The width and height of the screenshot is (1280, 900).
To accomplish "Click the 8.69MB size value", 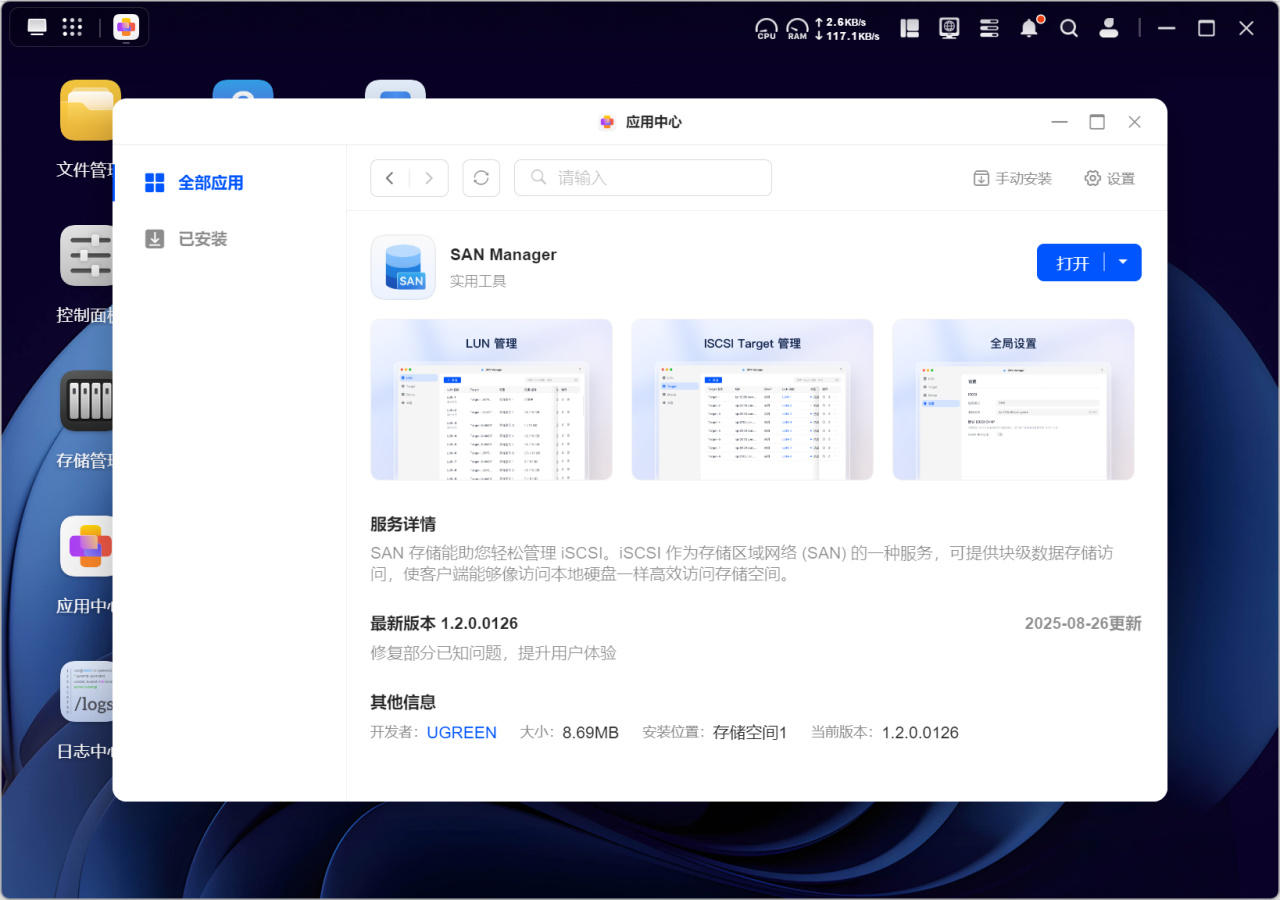I will (x=591, y=733).
